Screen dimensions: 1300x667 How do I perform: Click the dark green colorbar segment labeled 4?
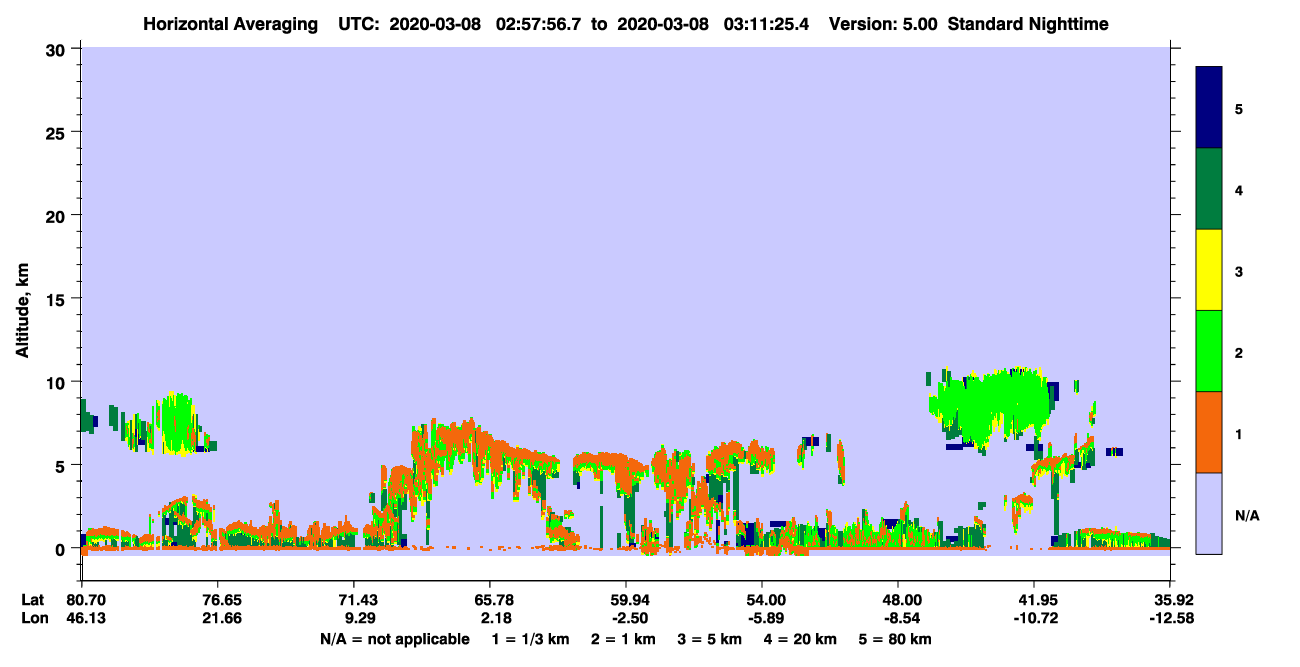tap(1209, 189)
